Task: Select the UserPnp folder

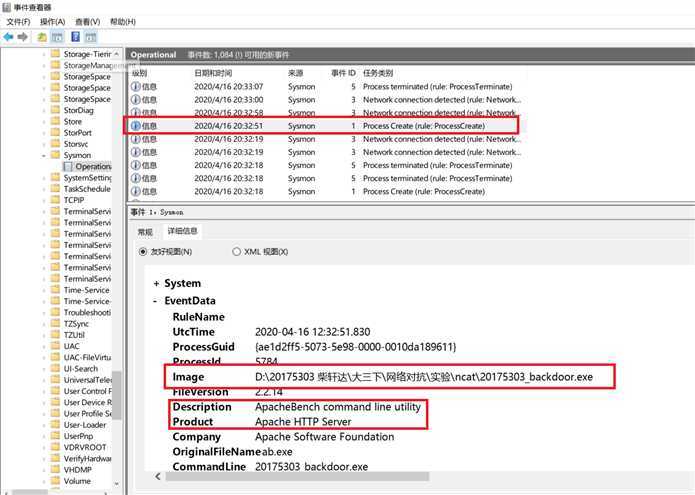Action: pos(78,436)
